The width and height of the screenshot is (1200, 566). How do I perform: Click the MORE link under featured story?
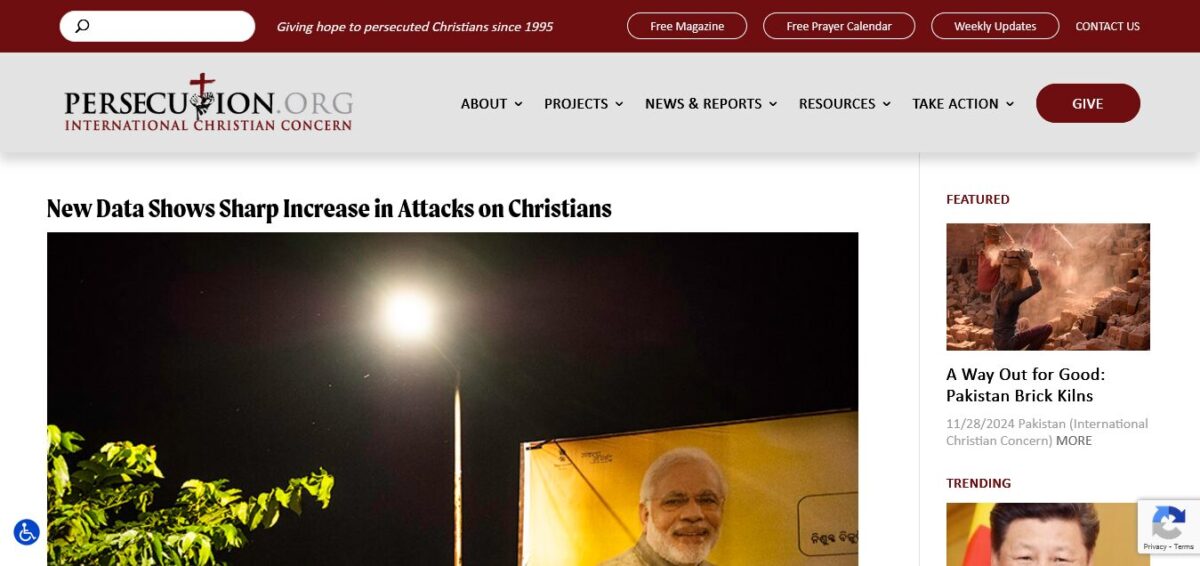[1074, 441]
